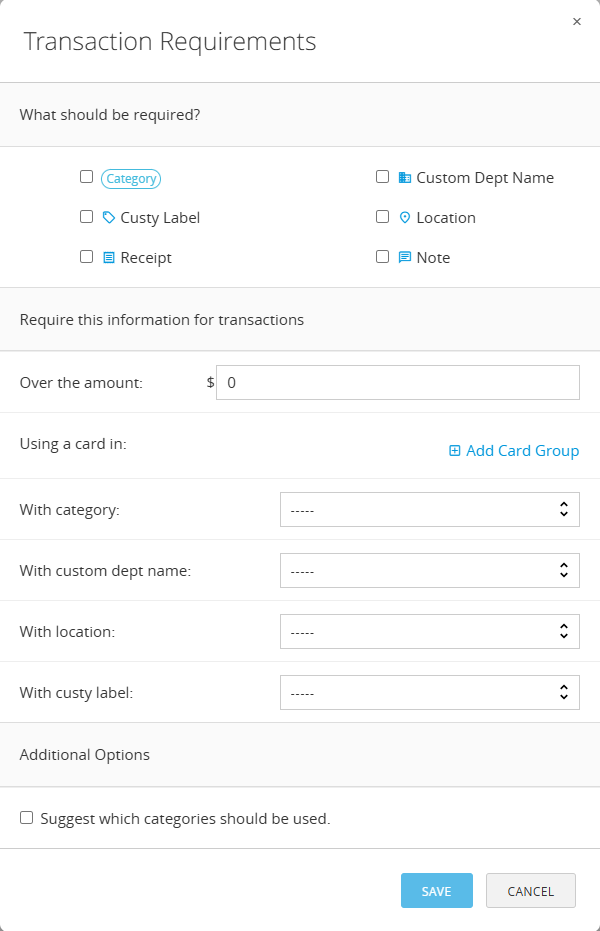Click the plus icon for Add Card Group

click(455, 451)
